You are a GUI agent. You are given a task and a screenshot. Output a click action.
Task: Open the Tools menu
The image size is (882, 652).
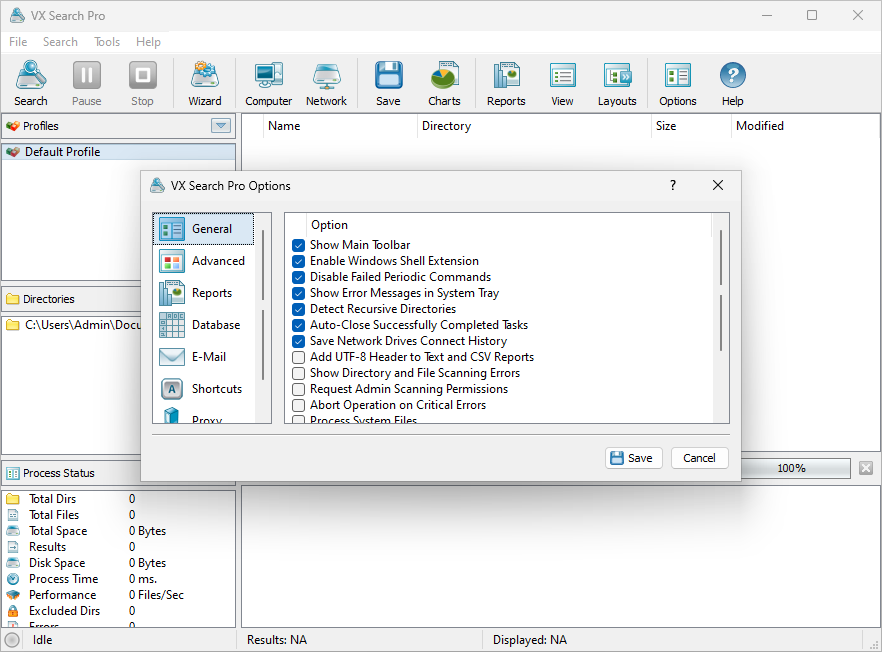[x=107, y=41]
